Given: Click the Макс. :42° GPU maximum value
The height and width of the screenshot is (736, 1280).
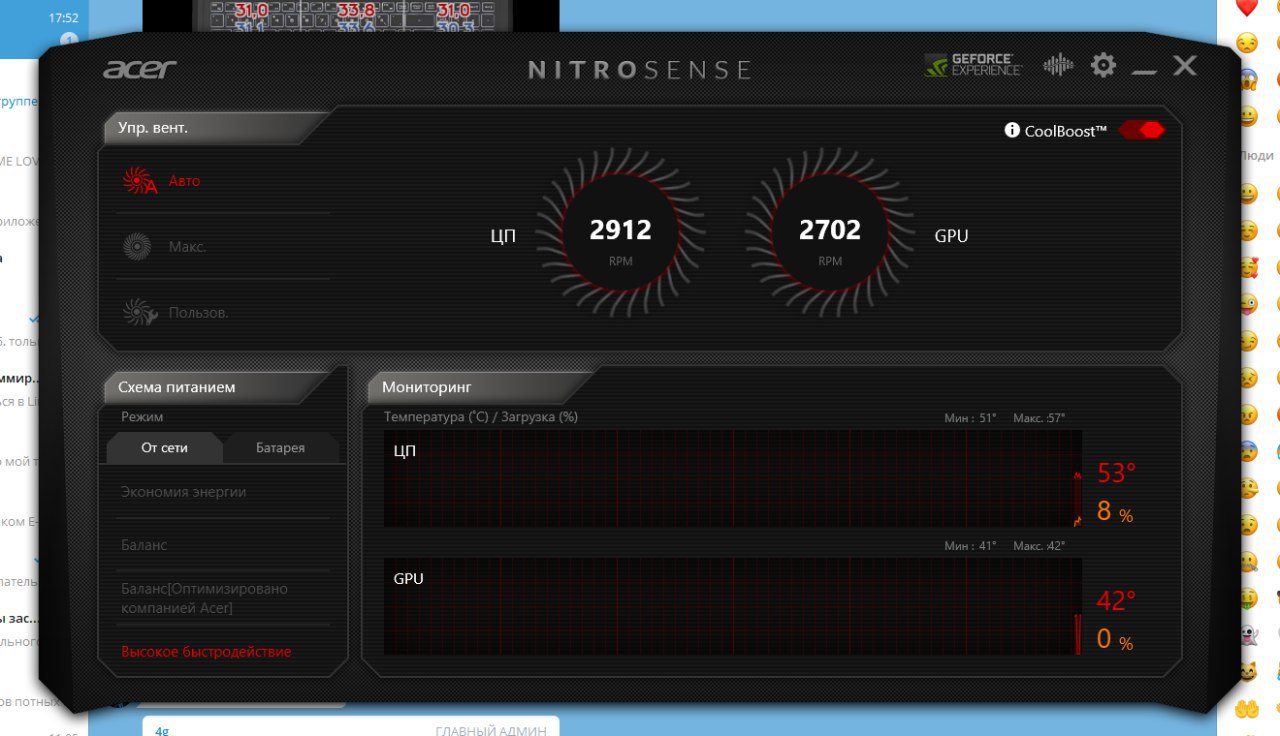Looking at the screenshot, I should click(x=1039, y=546).
